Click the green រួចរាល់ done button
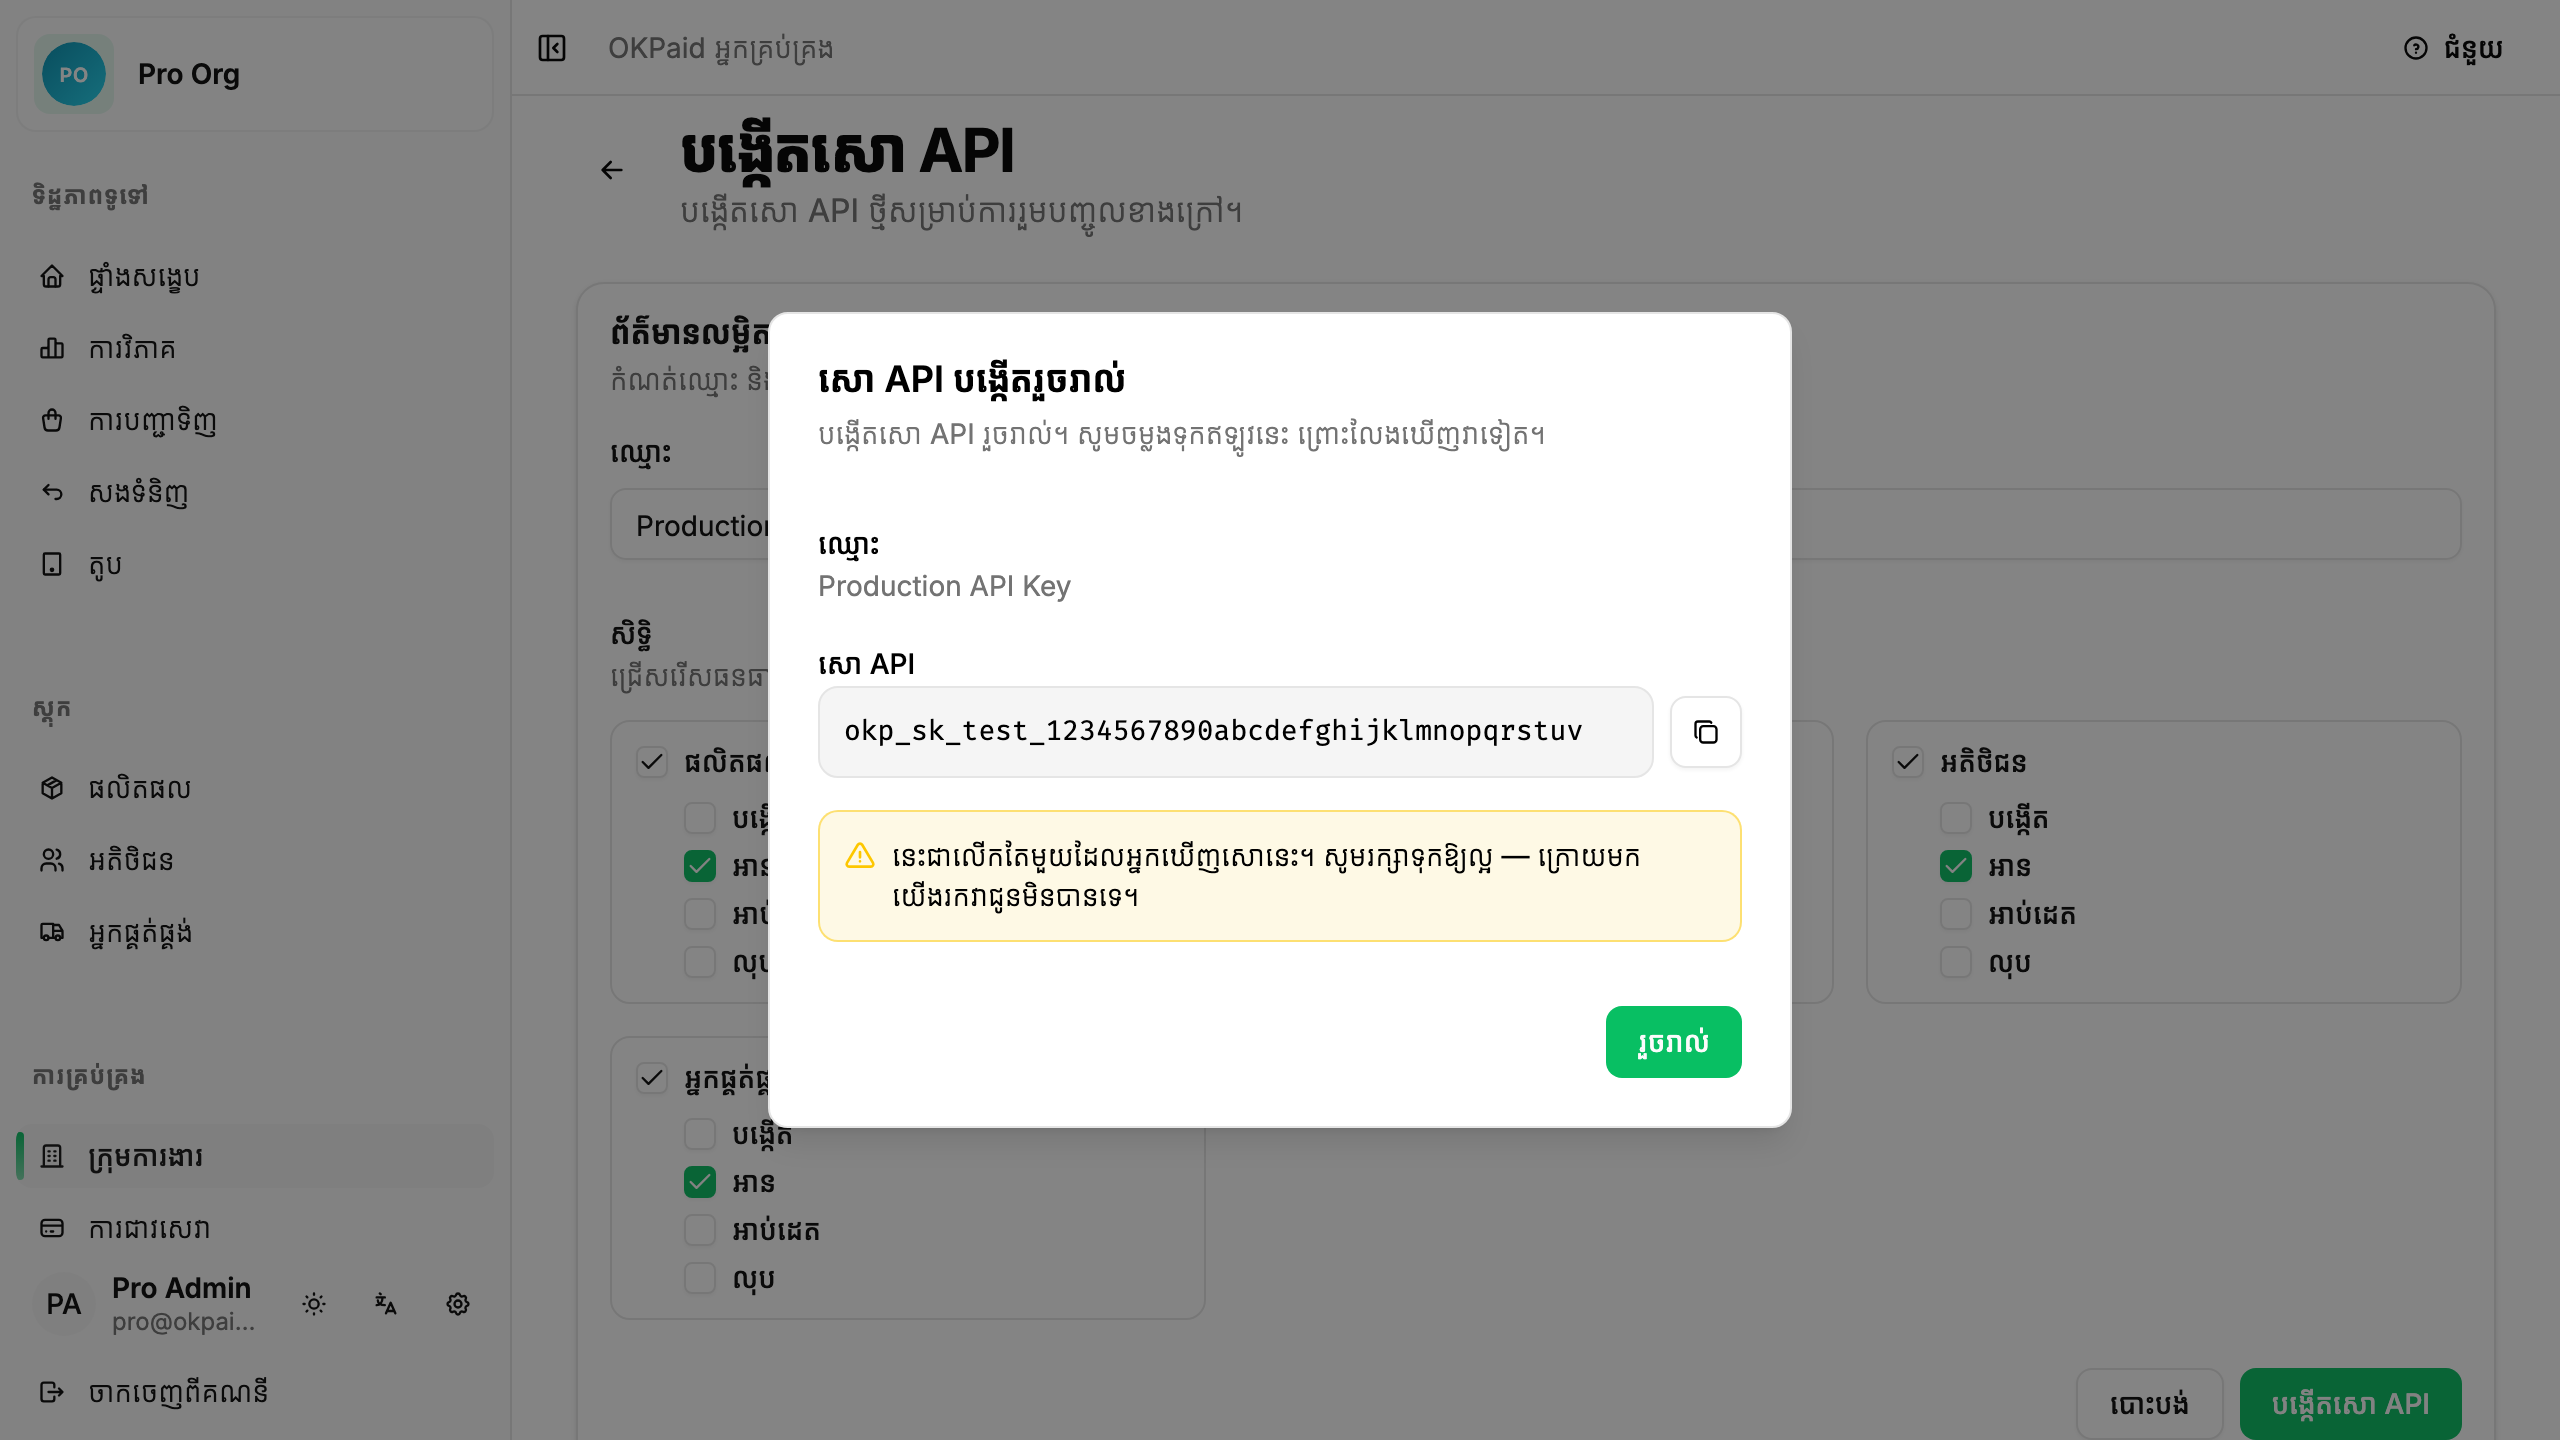 coord(1673,1042)
